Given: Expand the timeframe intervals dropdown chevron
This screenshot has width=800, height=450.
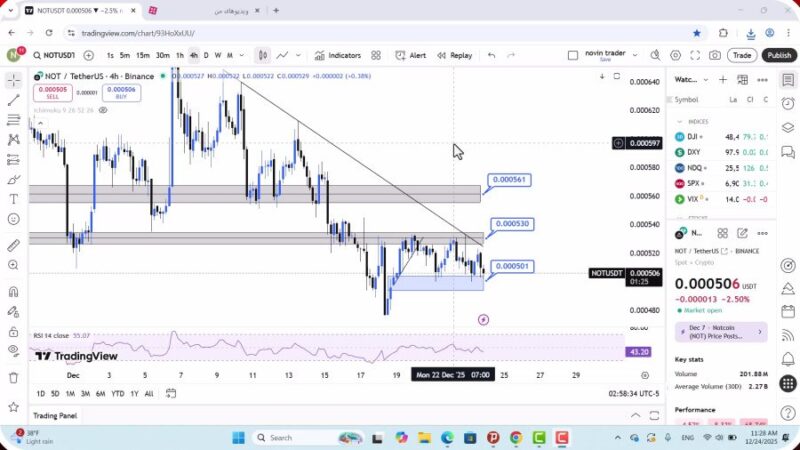Looking at the screenshot, I should point(243,55).
